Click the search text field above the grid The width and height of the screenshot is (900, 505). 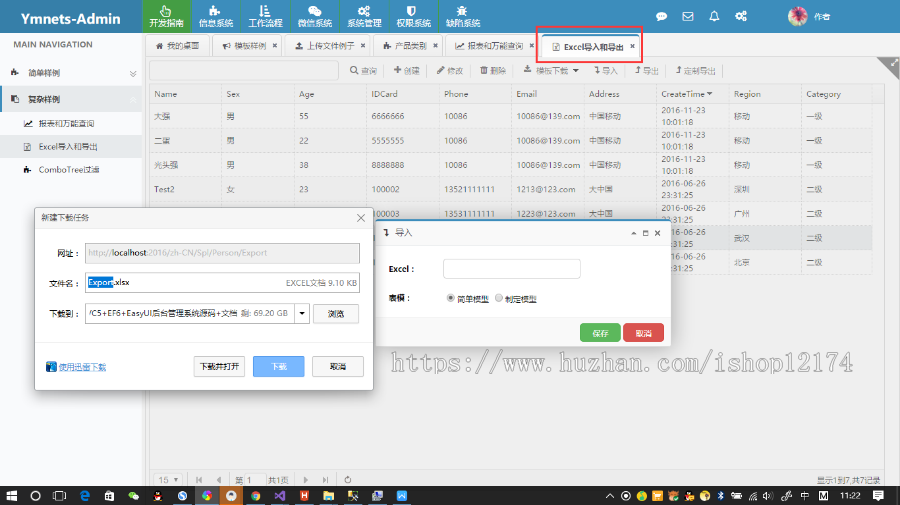[x=243, y=71]
